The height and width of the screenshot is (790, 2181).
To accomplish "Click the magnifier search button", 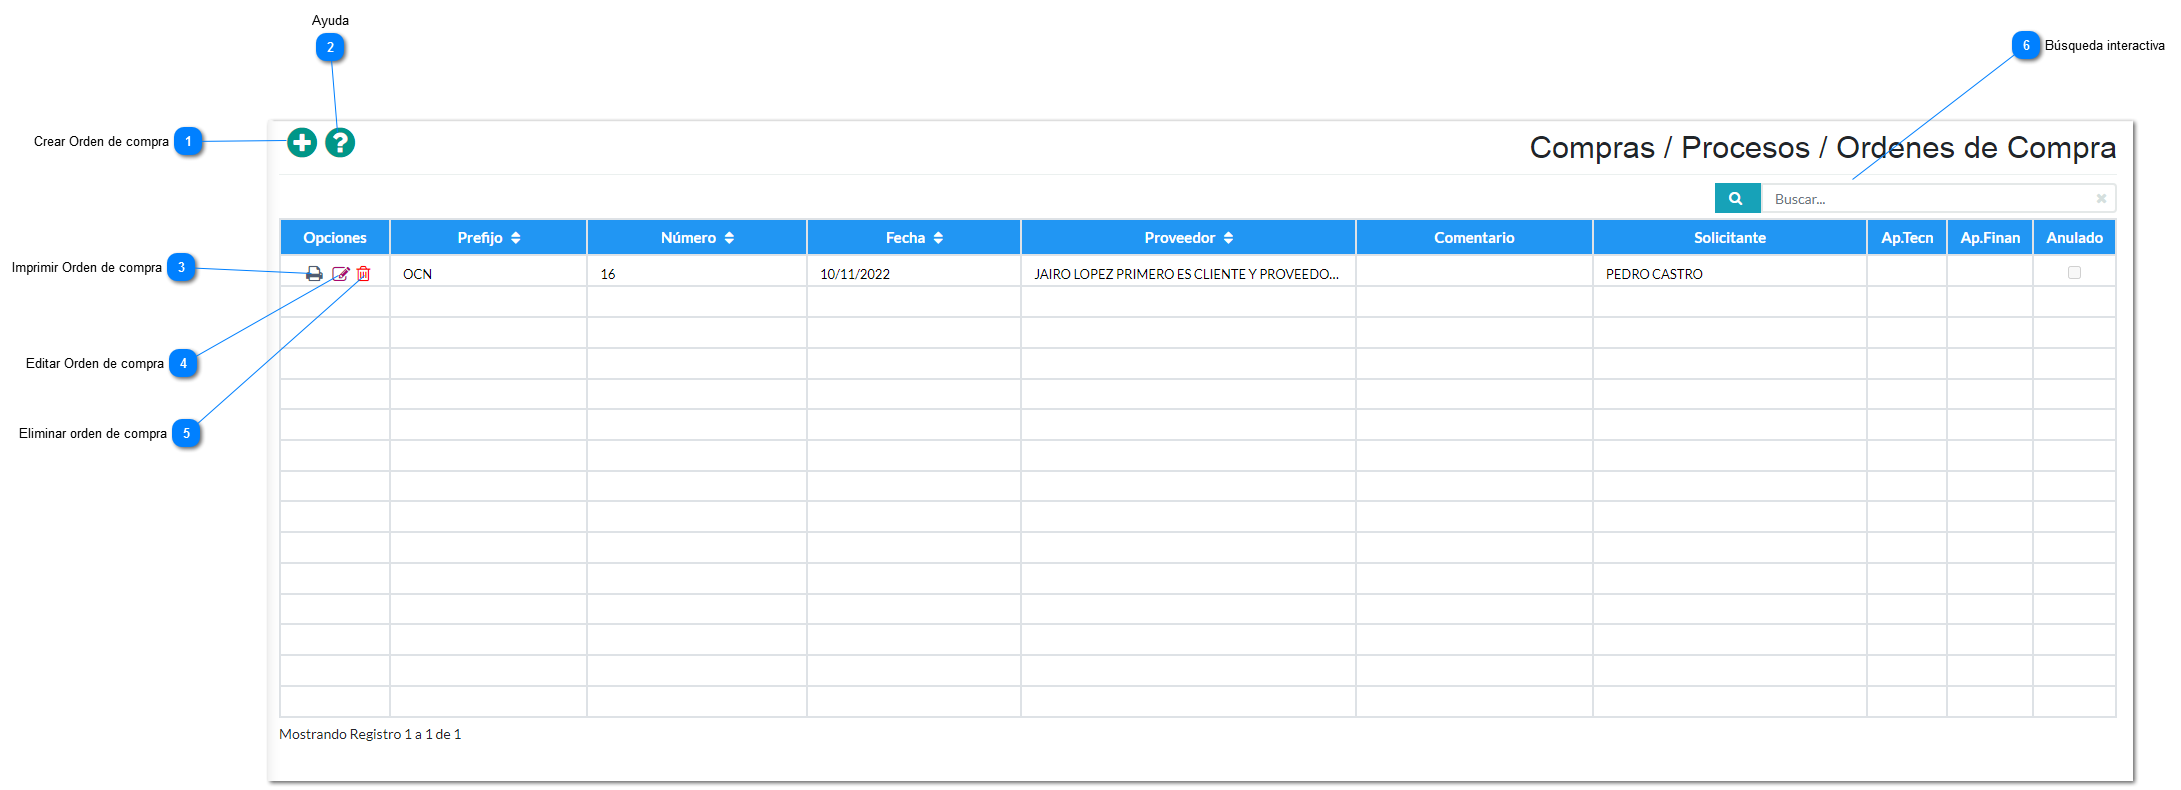I will click(1737, 198).
